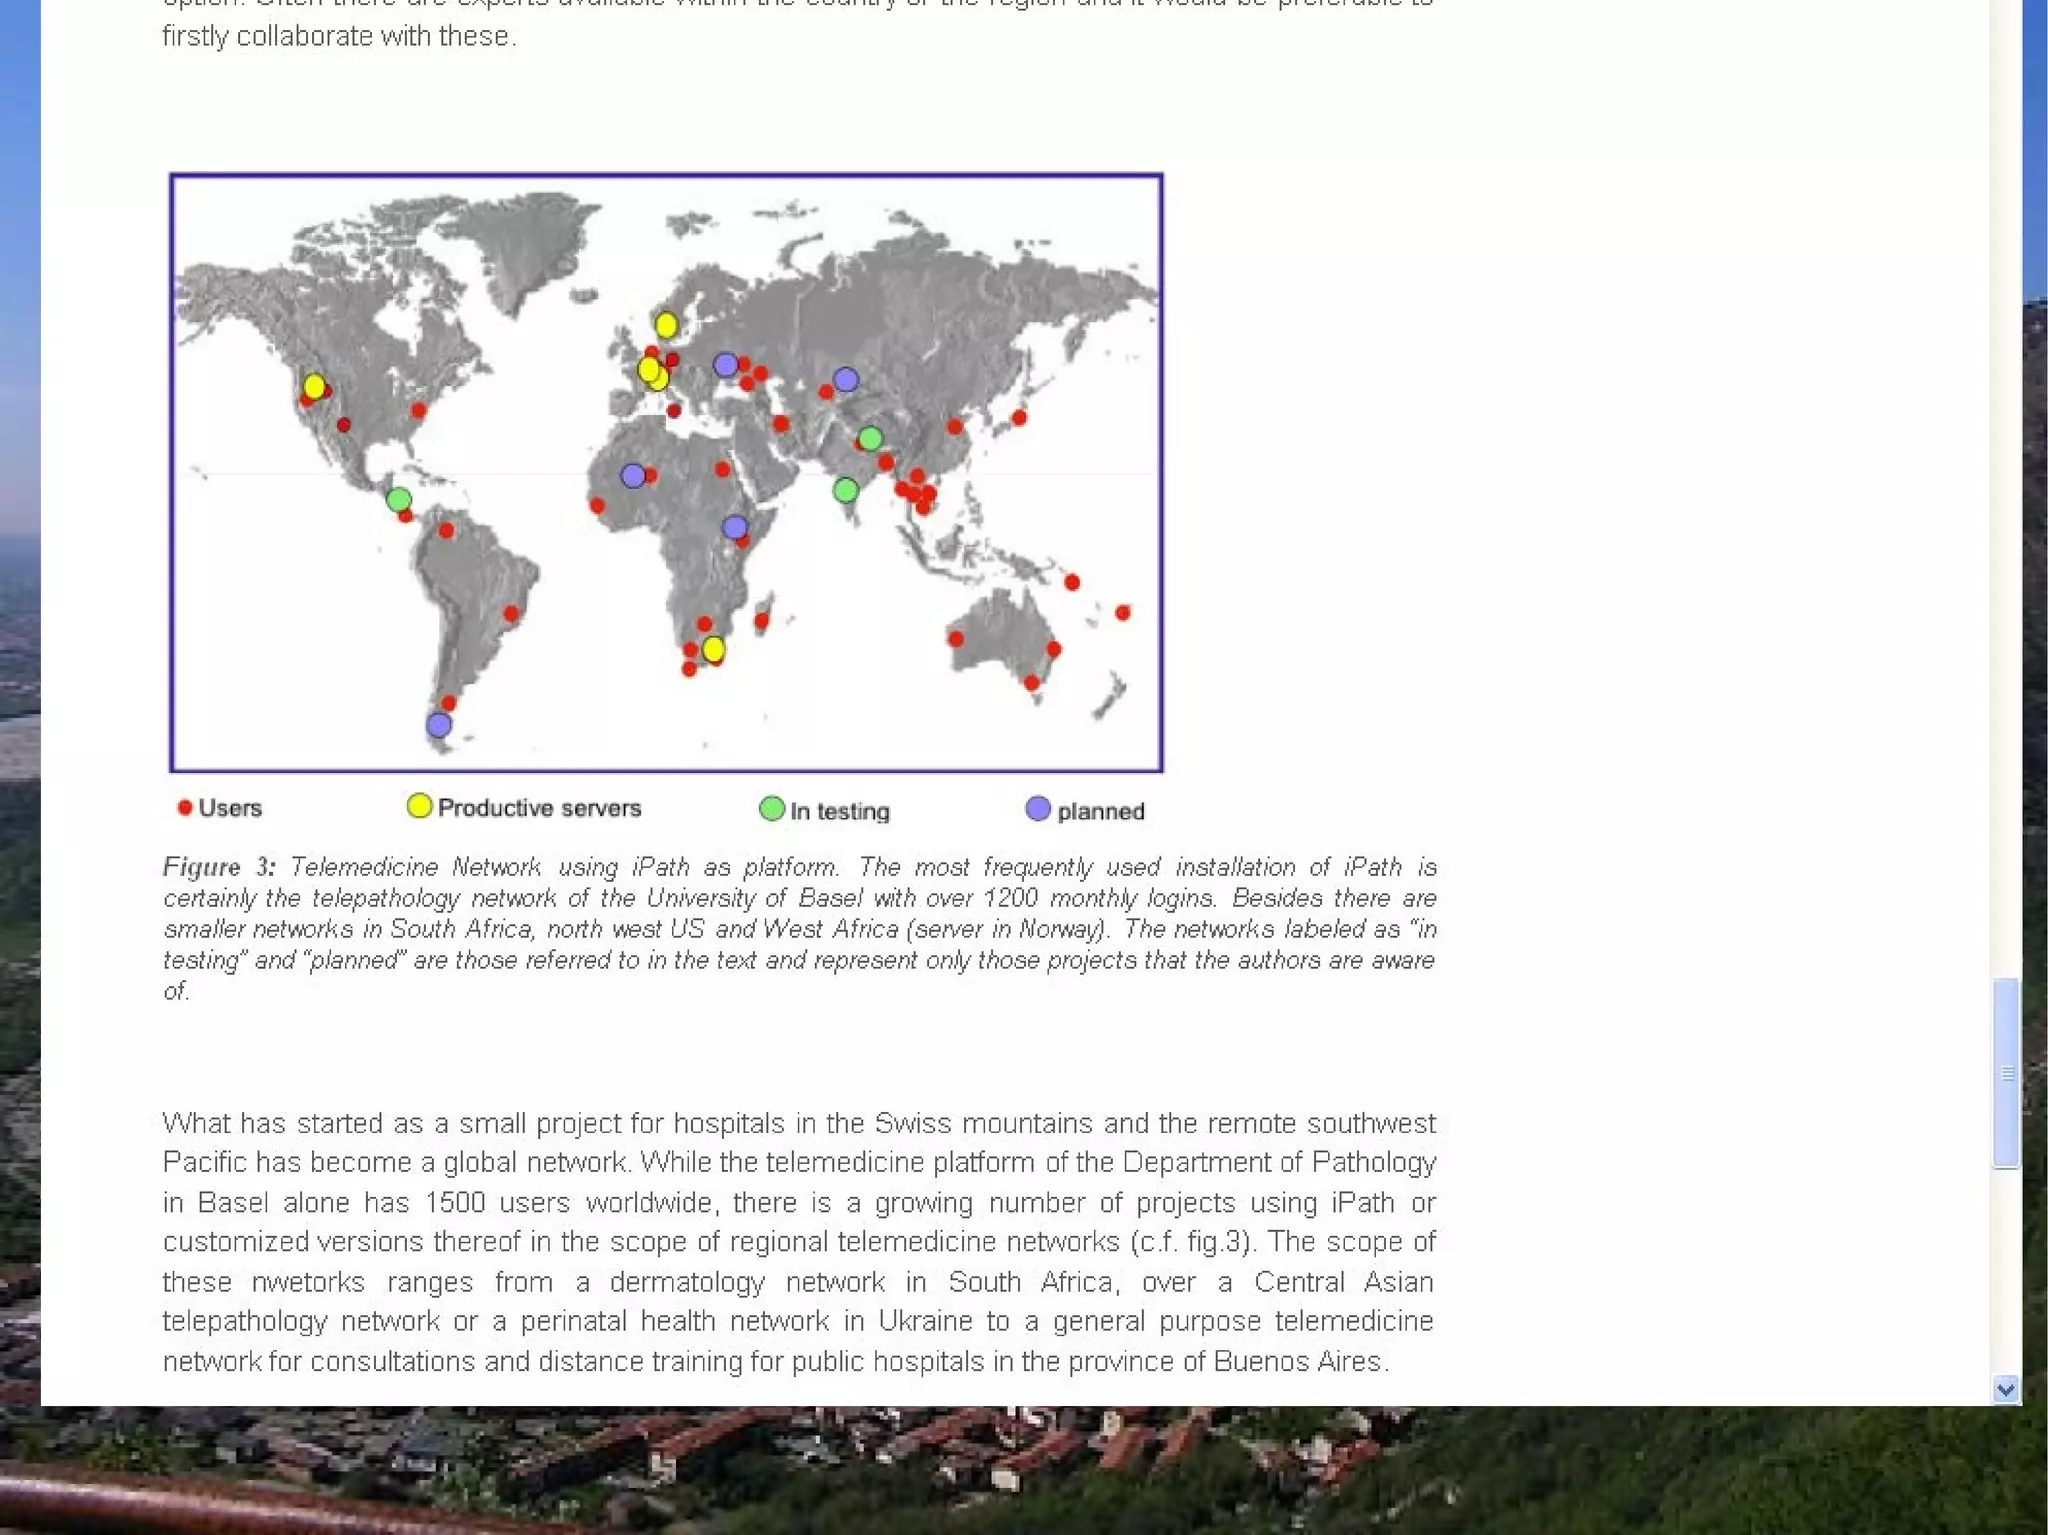Click the purple planned marker in East Africa
The image size is (2048, 1535).
(735, 527)
